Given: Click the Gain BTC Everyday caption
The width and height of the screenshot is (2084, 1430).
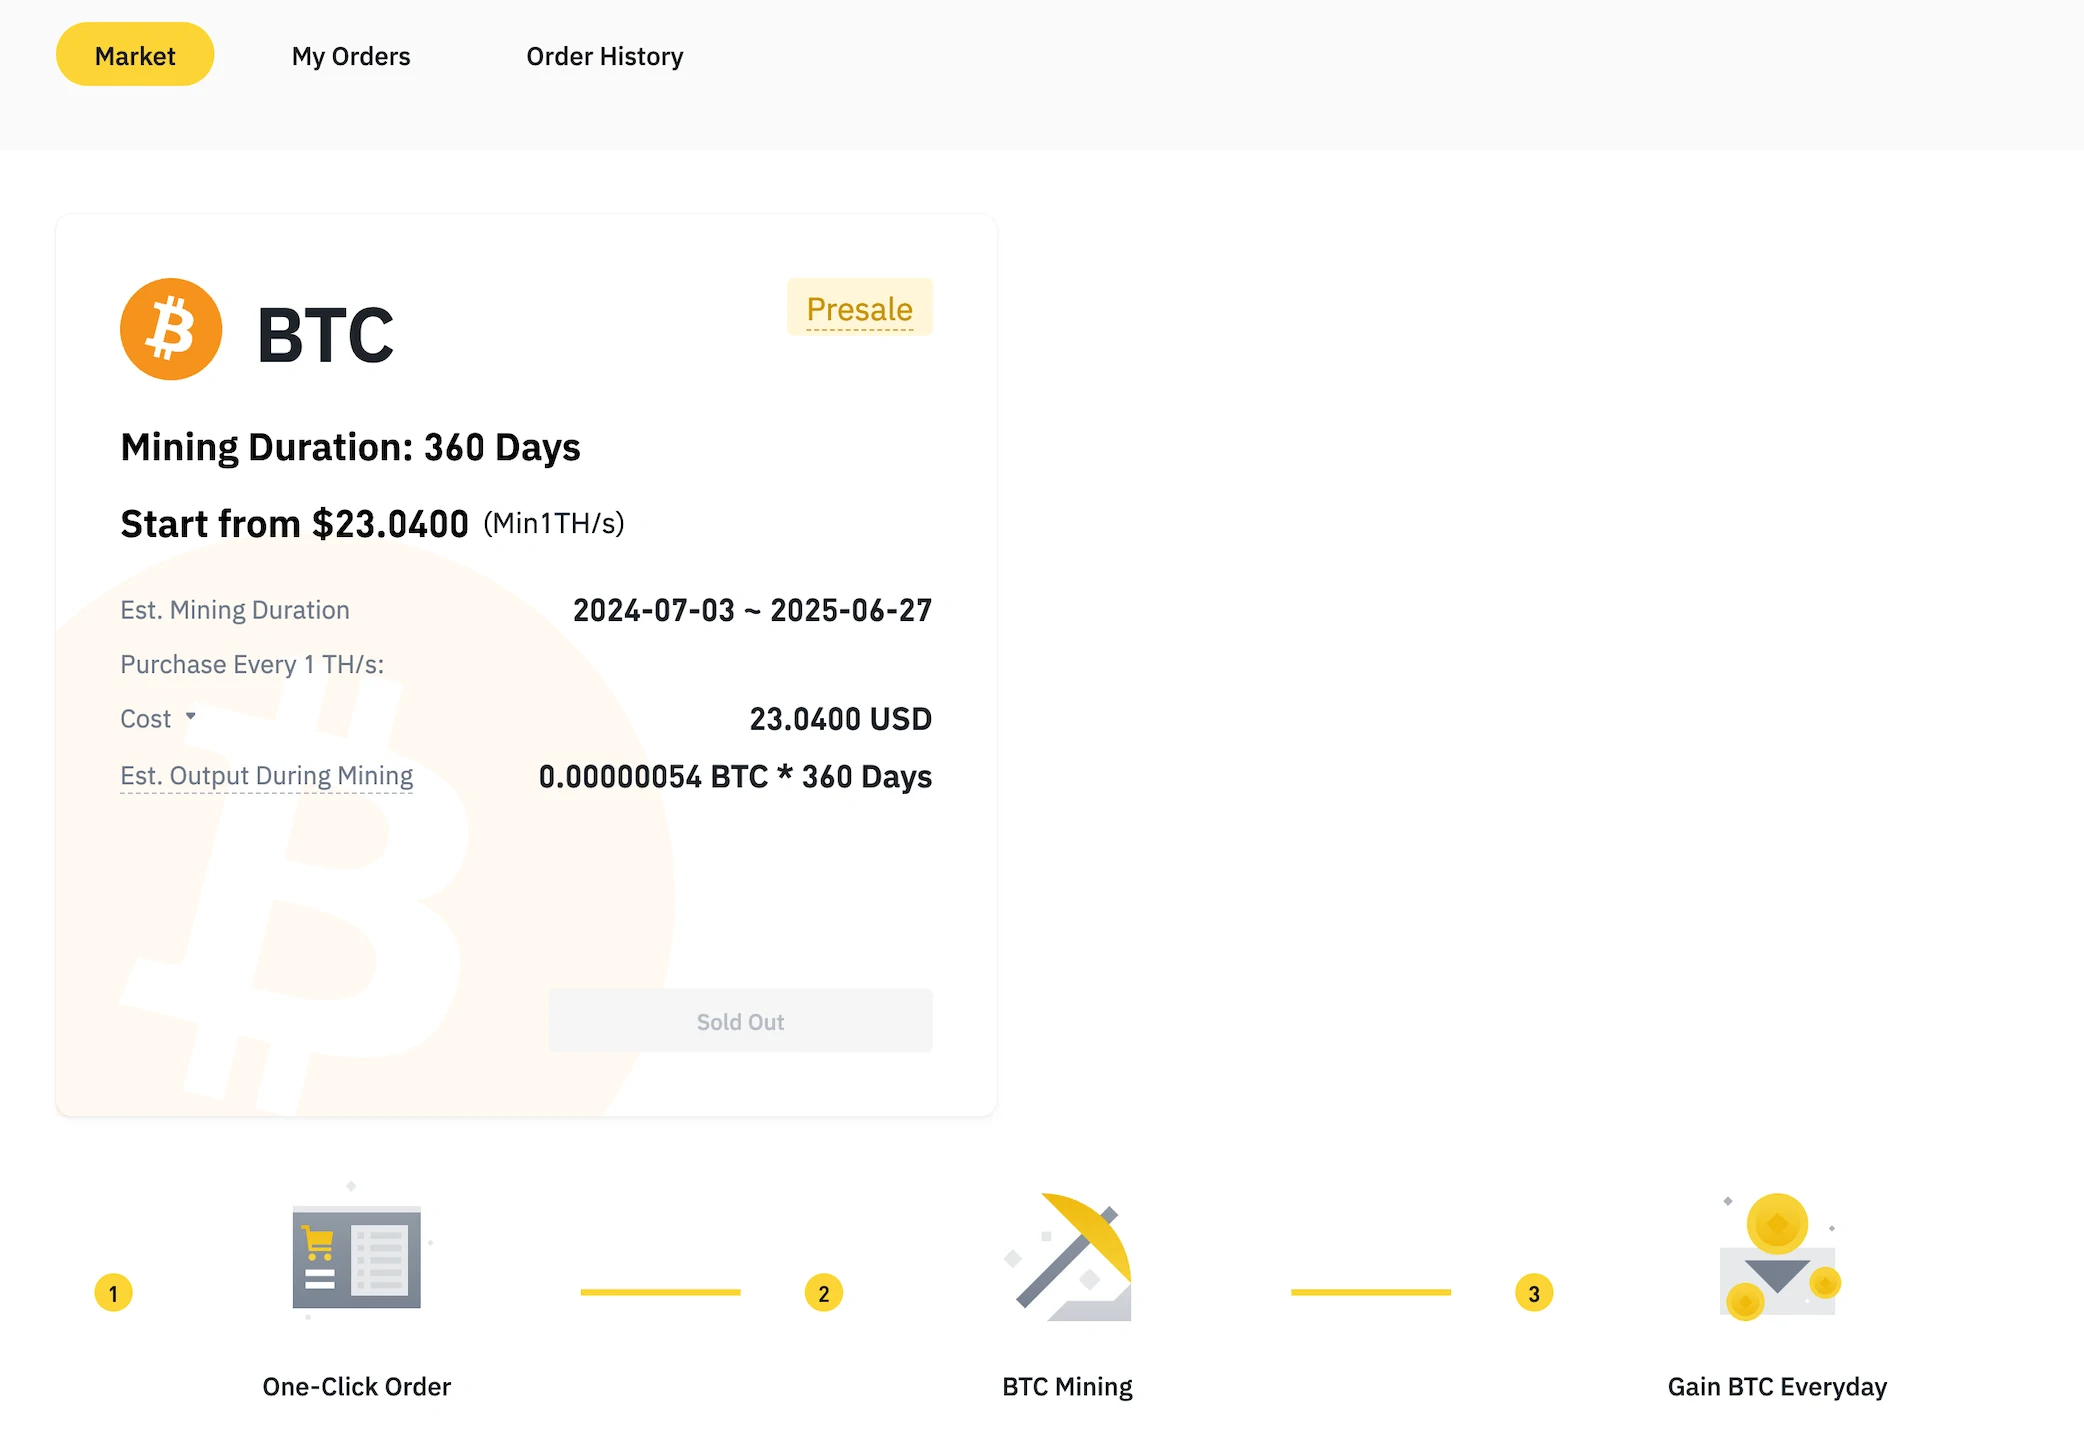Looking at the screenshot, I should [1777, 1387].
